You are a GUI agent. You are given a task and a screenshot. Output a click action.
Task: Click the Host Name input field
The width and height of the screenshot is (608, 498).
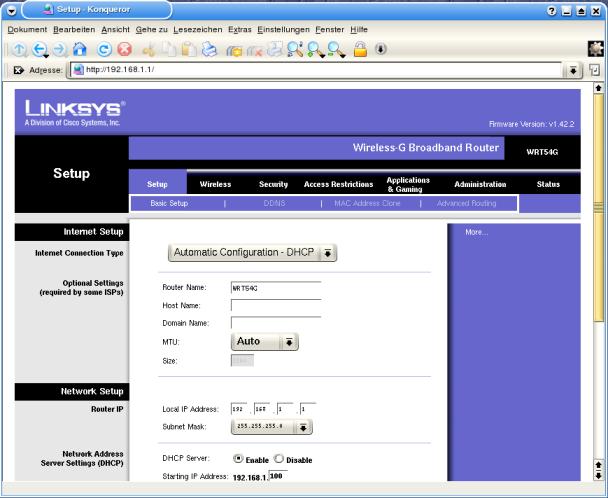(x=275, y=305)
